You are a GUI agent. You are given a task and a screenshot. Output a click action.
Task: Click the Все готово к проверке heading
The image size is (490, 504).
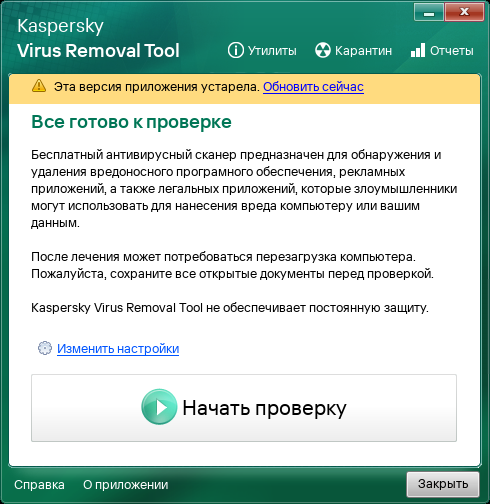(131, 122)
